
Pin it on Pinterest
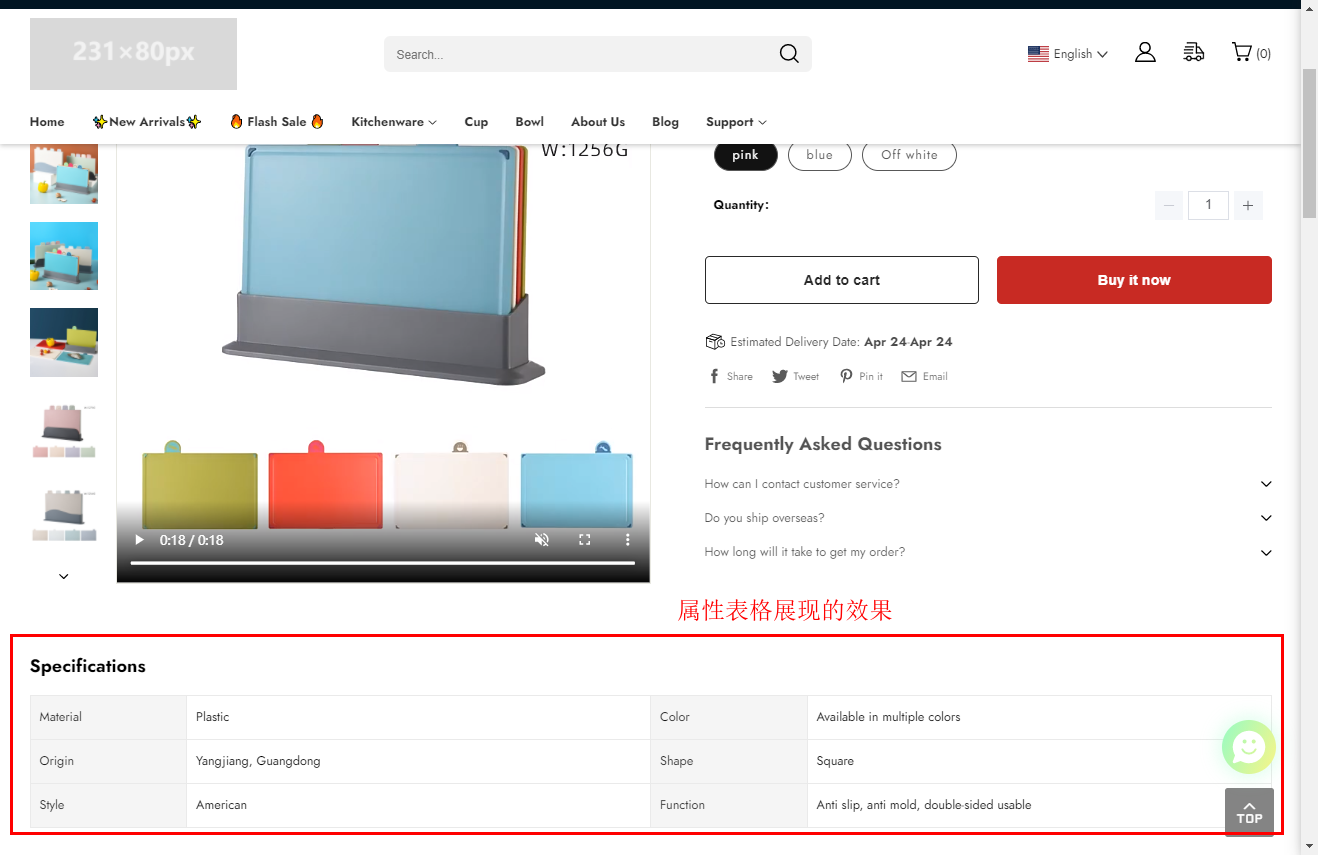(x=861, y=376)
